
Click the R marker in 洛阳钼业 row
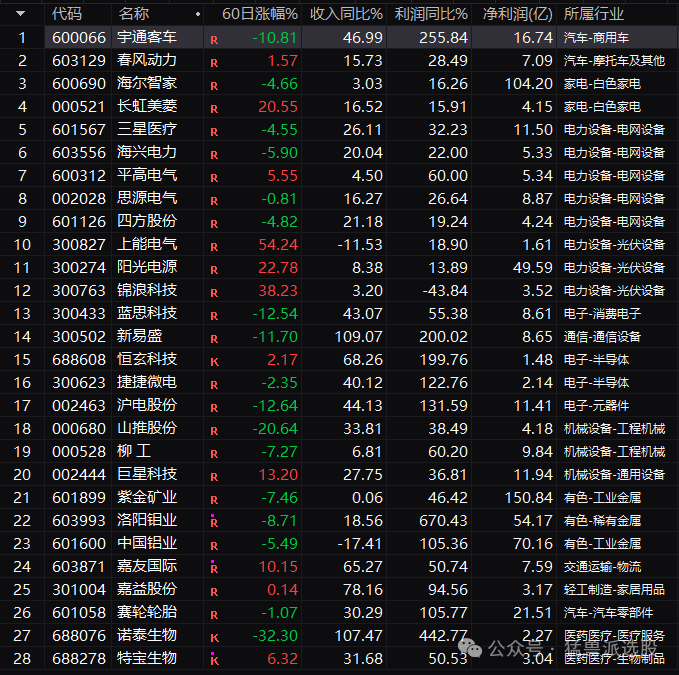214,522
